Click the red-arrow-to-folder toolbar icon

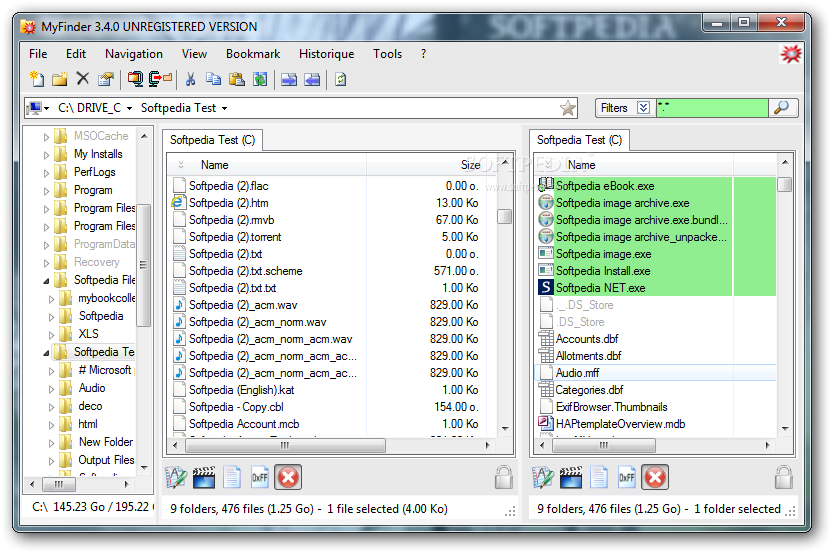[x=160, y=80]
